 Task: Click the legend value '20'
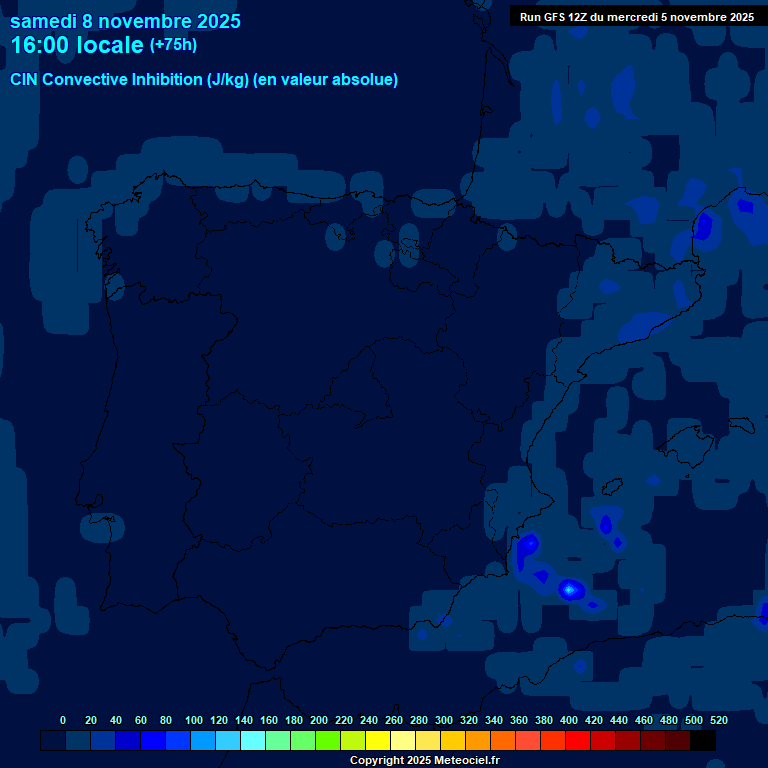click(x=91, y=720)
